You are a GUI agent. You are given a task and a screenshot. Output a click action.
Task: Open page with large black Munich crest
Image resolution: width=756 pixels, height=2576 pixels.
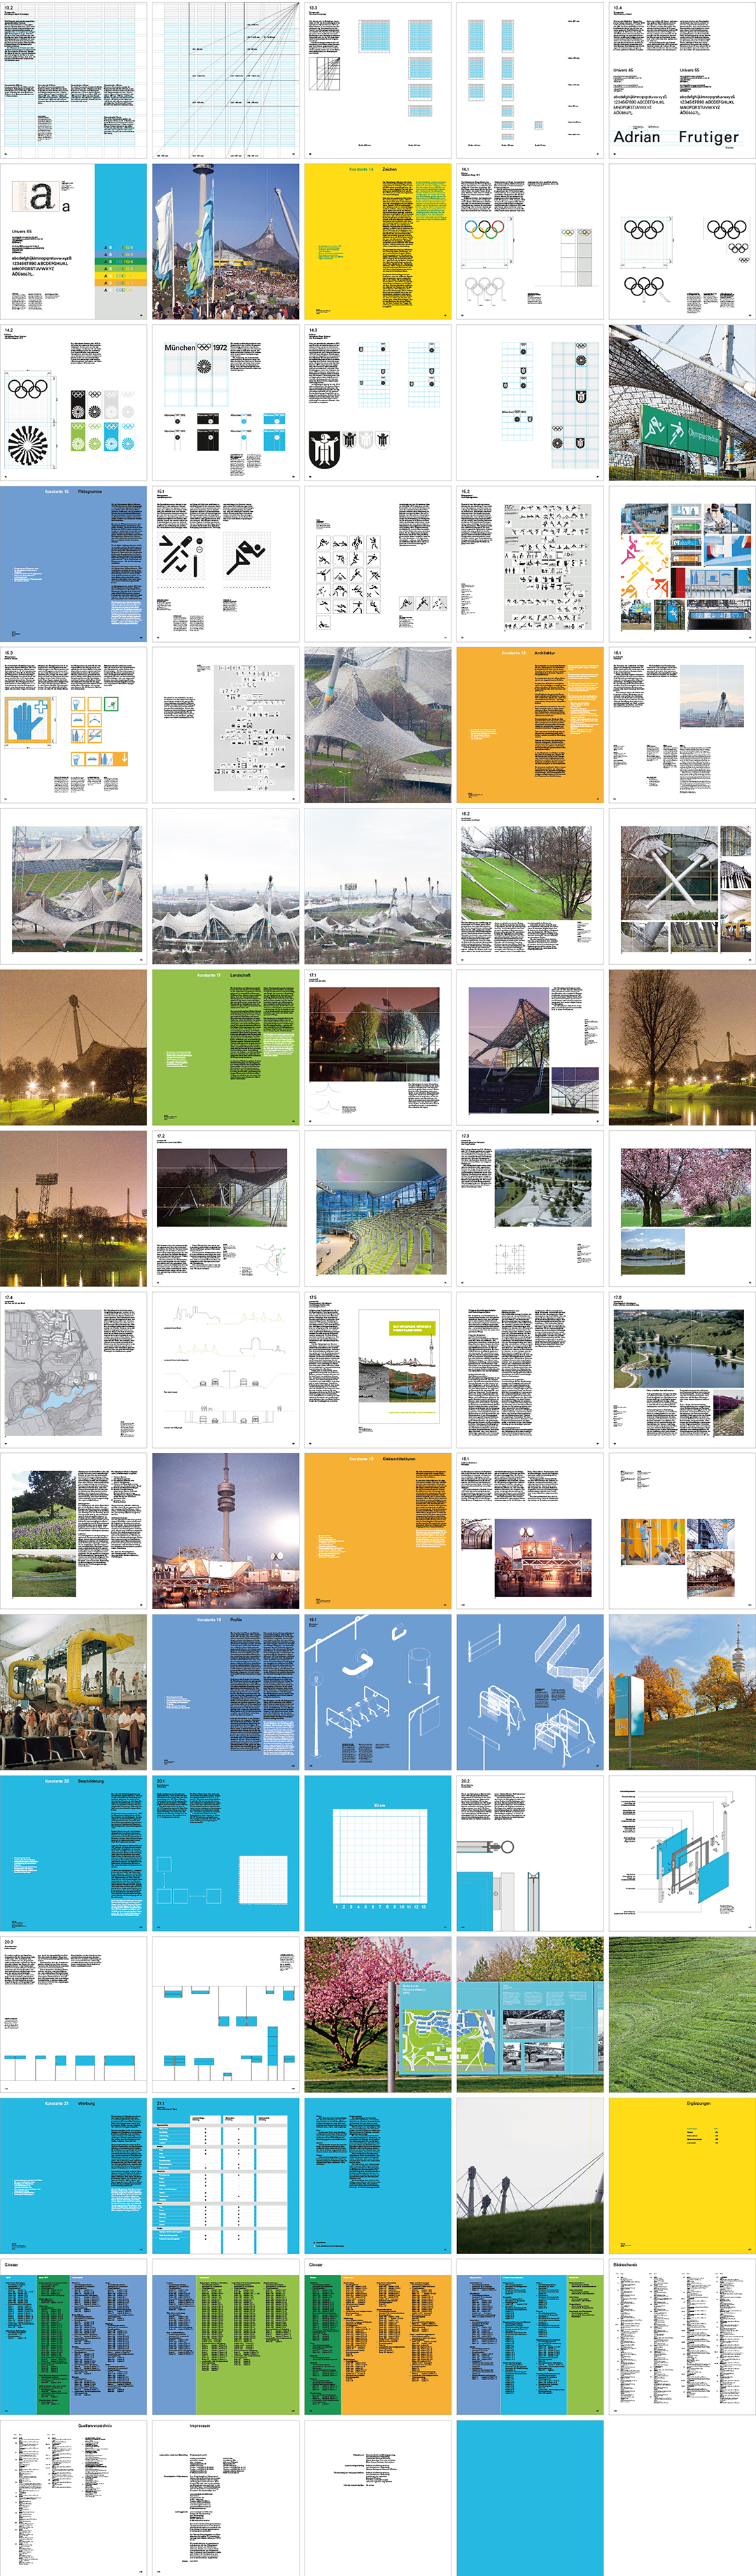[377, 402]
